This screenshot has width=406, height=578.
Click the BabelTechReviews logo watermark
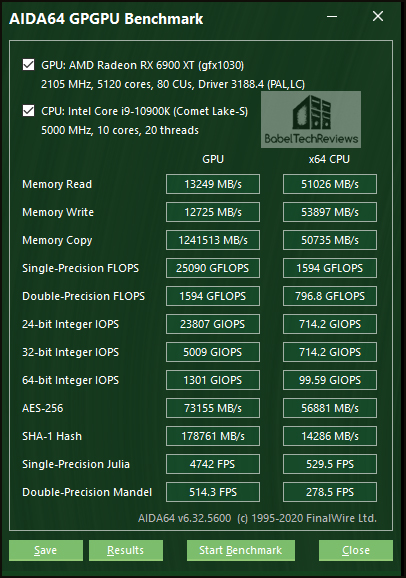(x=311, y=119)
